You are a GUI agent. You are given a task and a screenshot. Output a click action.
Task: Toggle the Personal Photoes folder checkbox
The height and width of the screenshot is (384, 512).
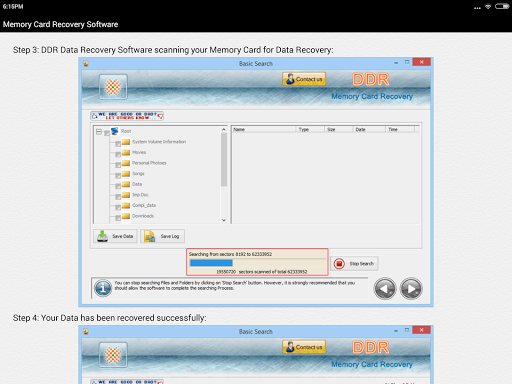coord(118,165)
